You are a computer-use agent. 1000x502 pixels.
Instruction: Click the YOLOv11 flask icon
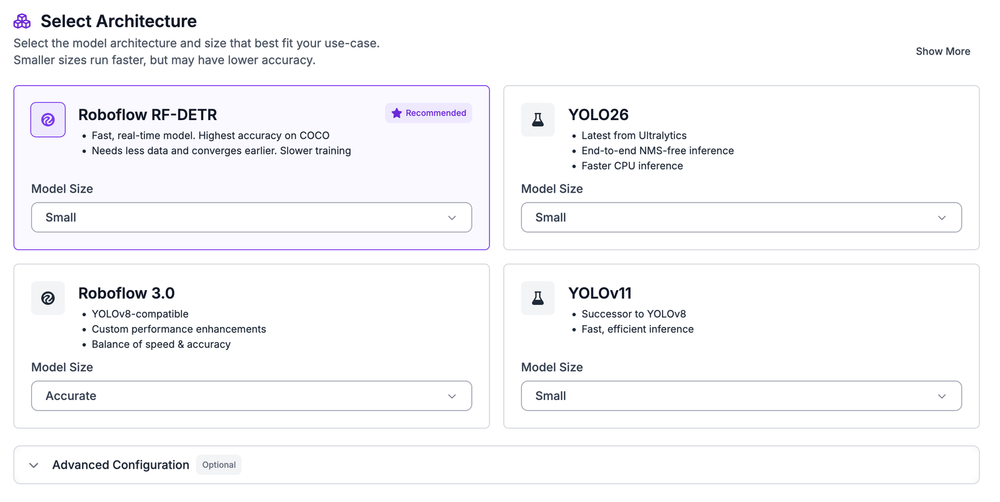coord(538,298)
